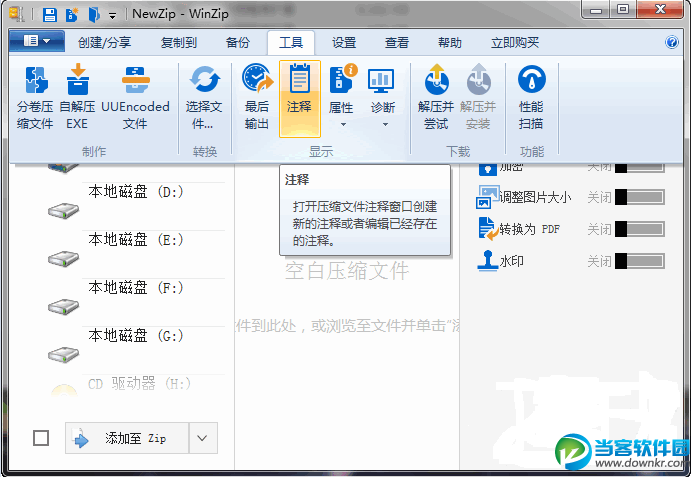Select CD 驱动器 (H:) in the tree
This screenshot has width=691, height=477.
pos(139,384)
